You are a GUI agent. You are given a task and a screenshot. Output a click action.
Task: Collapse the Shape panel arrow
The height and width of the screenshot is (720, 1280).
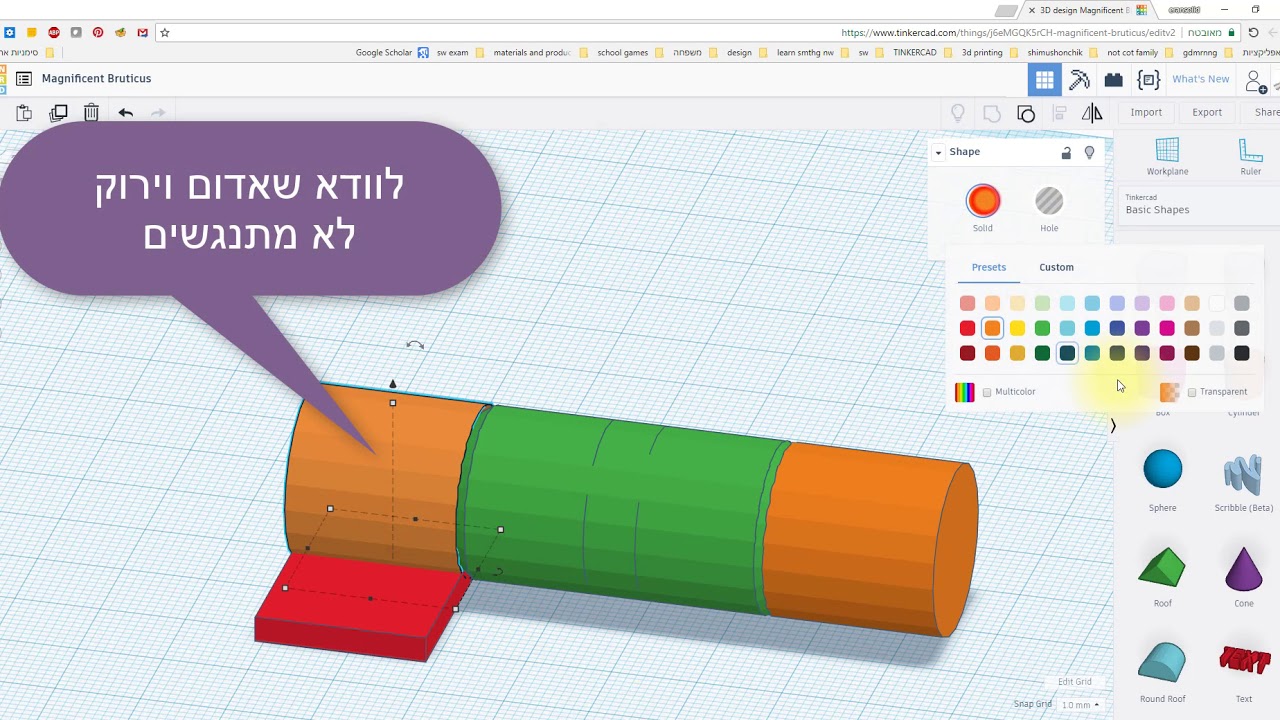click(938, 152)
